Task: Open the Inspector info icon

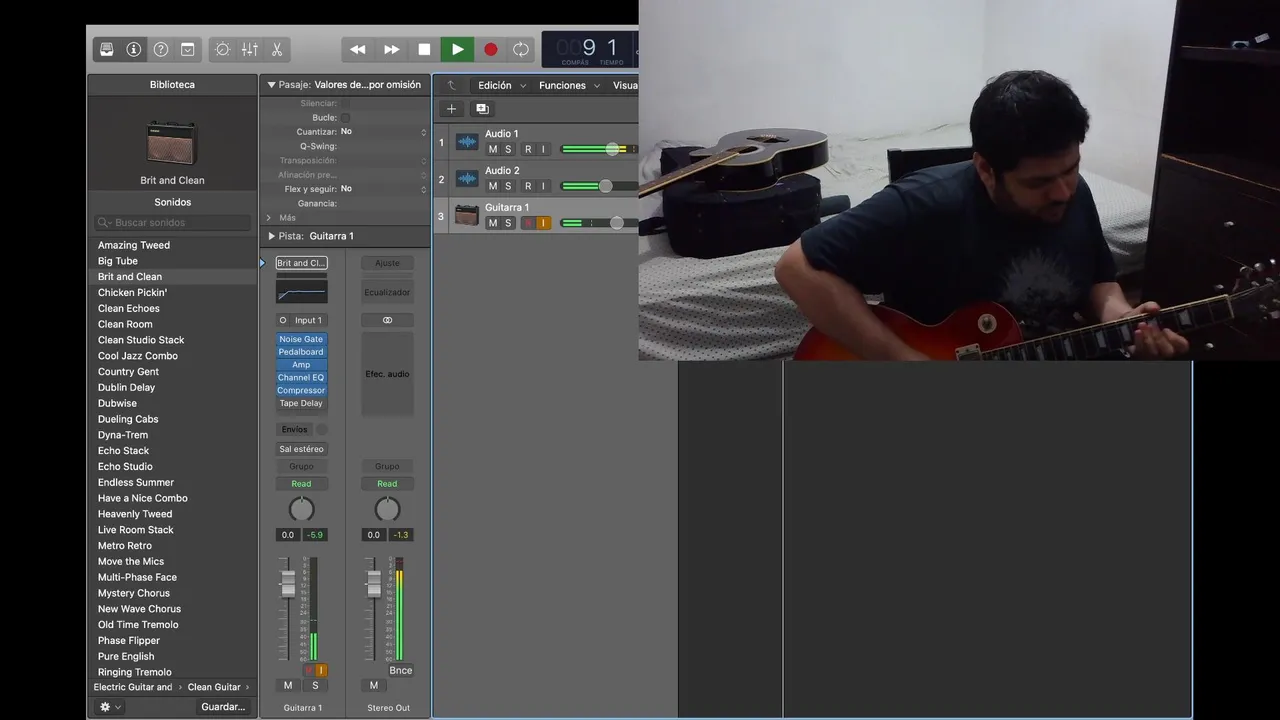Action: 133,49
